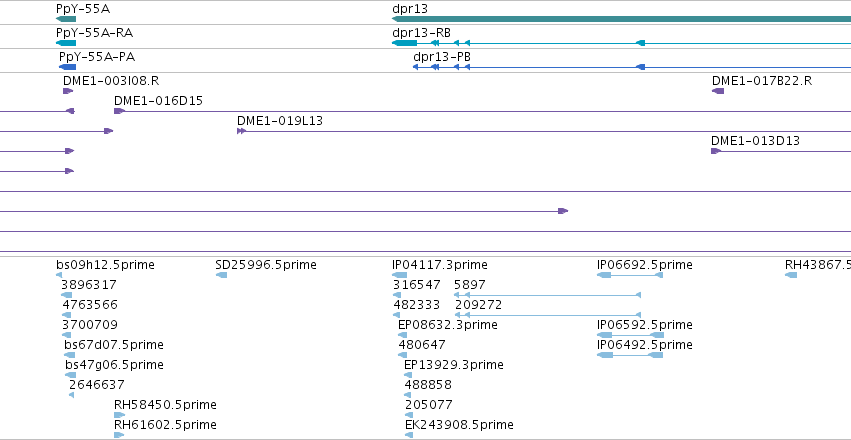Click the EP13929.3prime EST feature
The height and width of the screenshot is (440, 851).
pos(408,375)
